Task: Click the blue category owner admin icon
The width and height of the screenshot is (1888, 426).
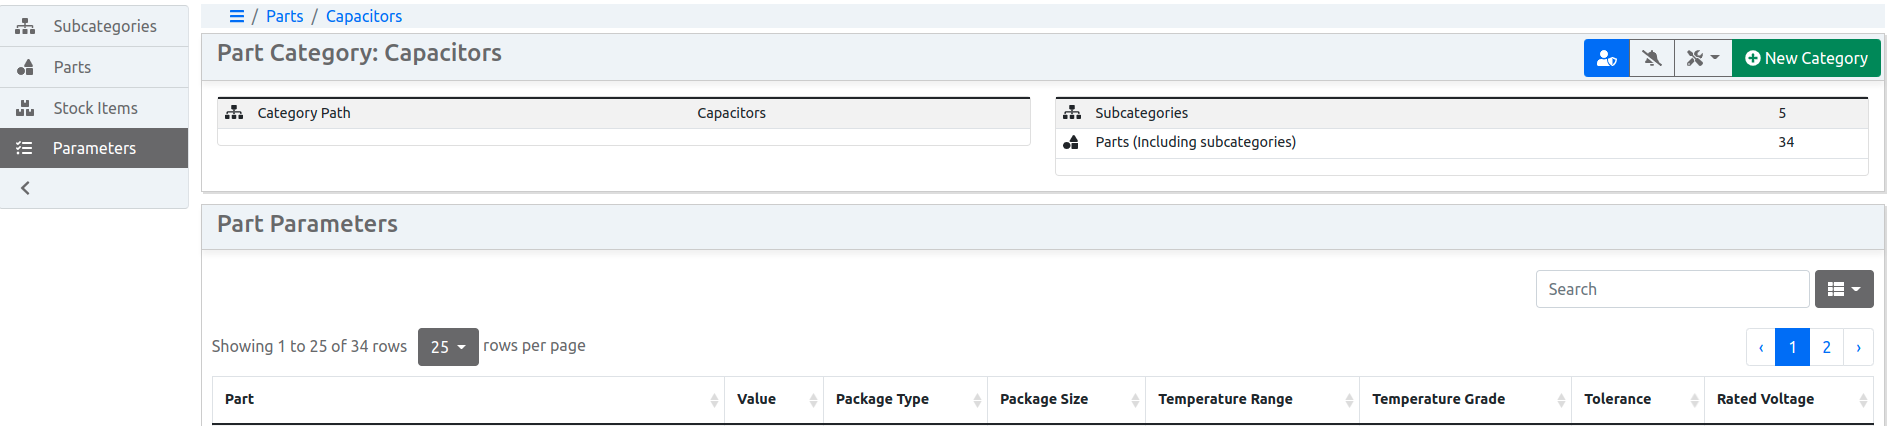Action: [x=1606, y=58]
